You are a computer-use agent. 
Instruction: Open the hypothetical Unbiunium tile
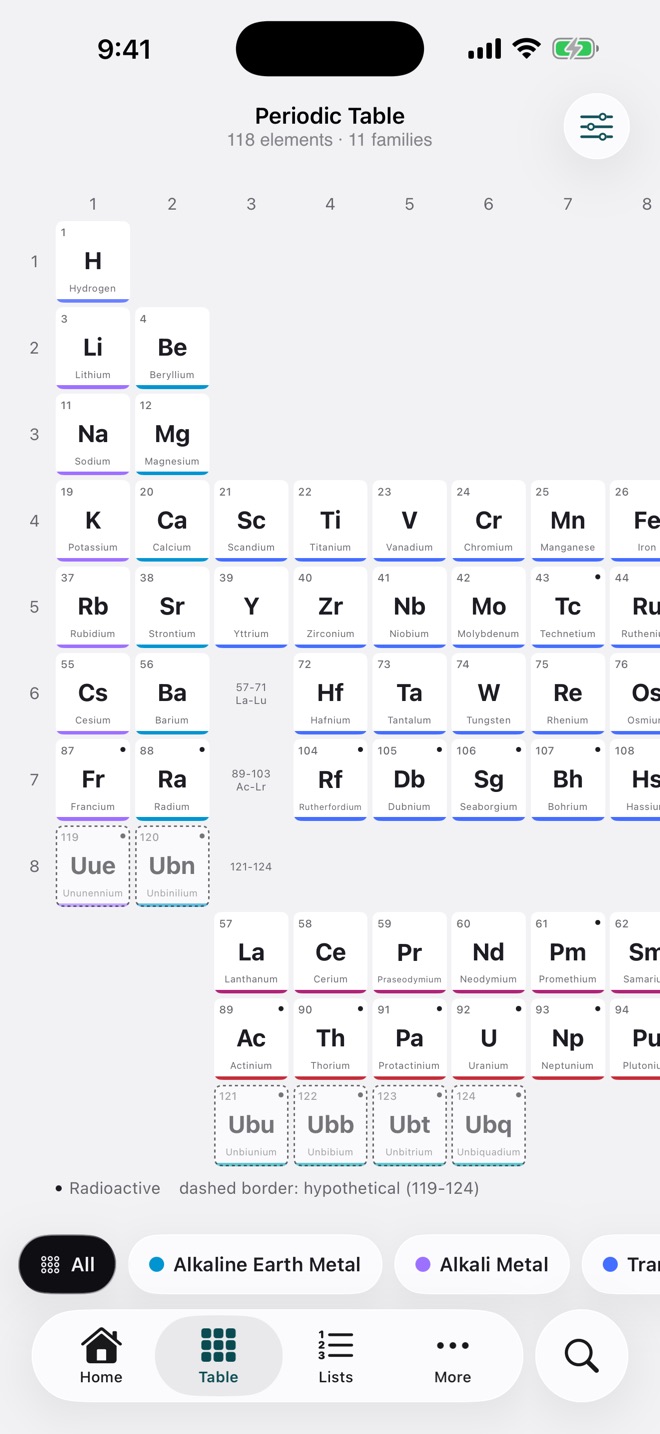click(x=251, y=1125)
